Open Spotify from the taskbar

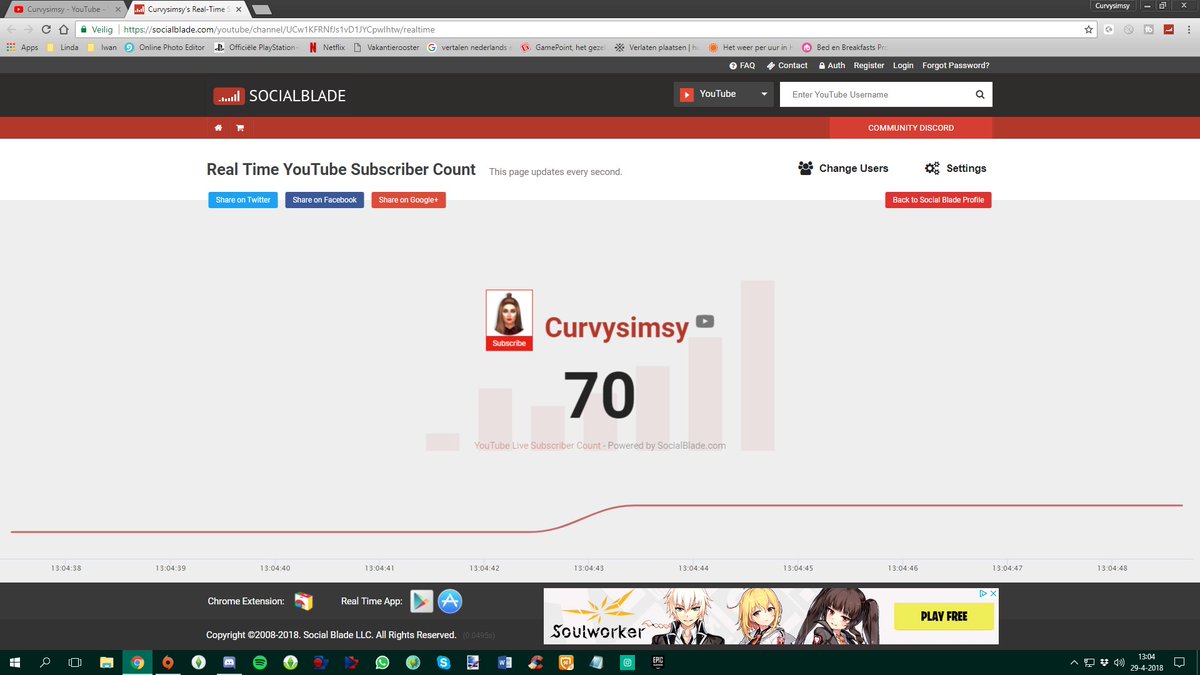(260, 662)
